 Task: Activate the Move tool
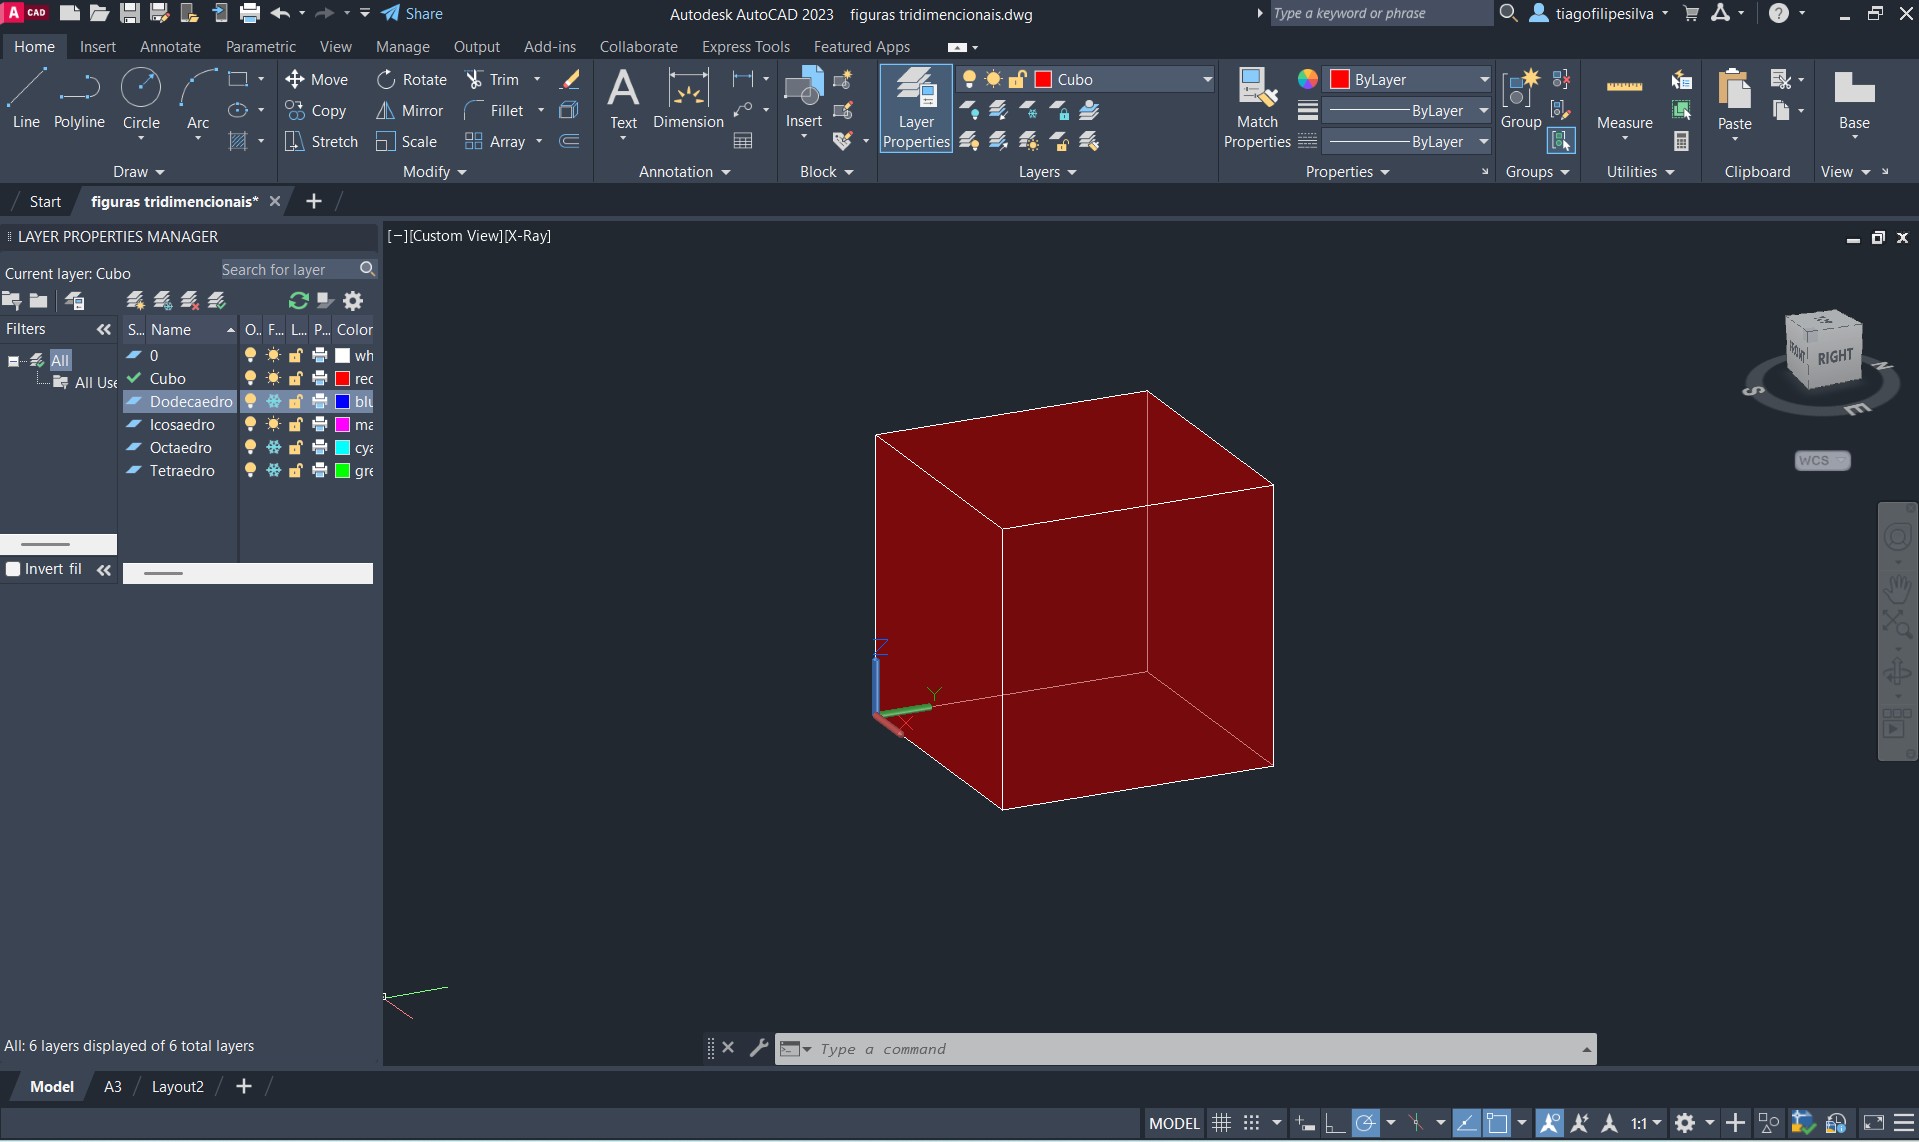click(x=316, y=79)
